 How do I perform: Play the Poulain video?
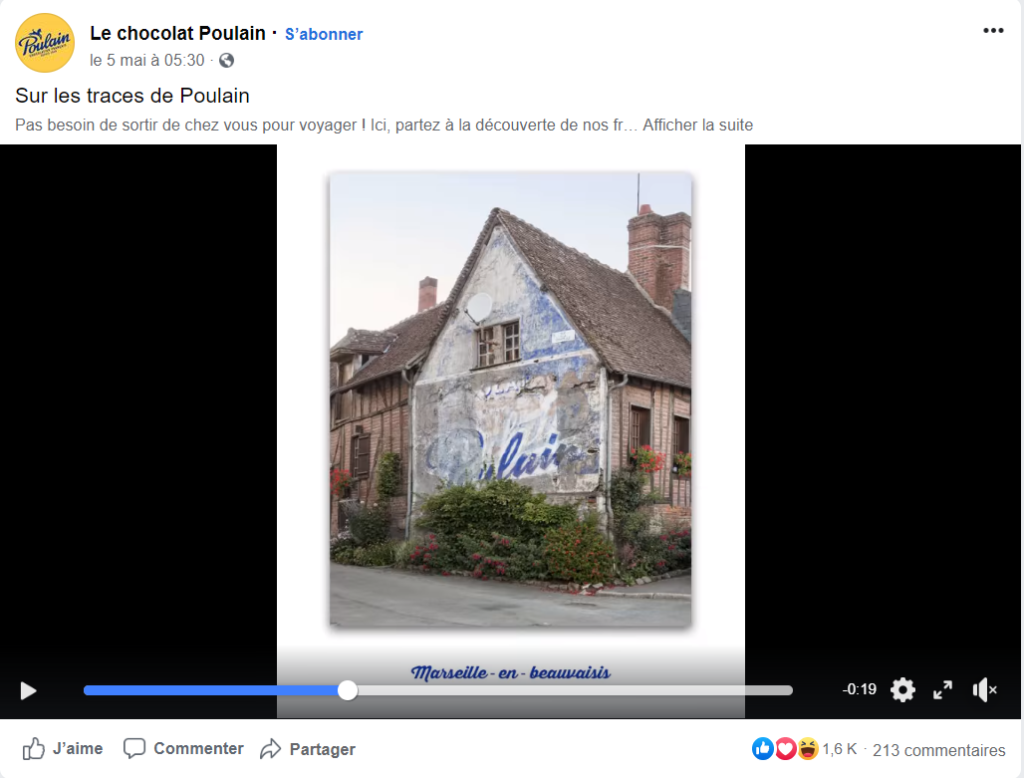[x=28, y=690]
